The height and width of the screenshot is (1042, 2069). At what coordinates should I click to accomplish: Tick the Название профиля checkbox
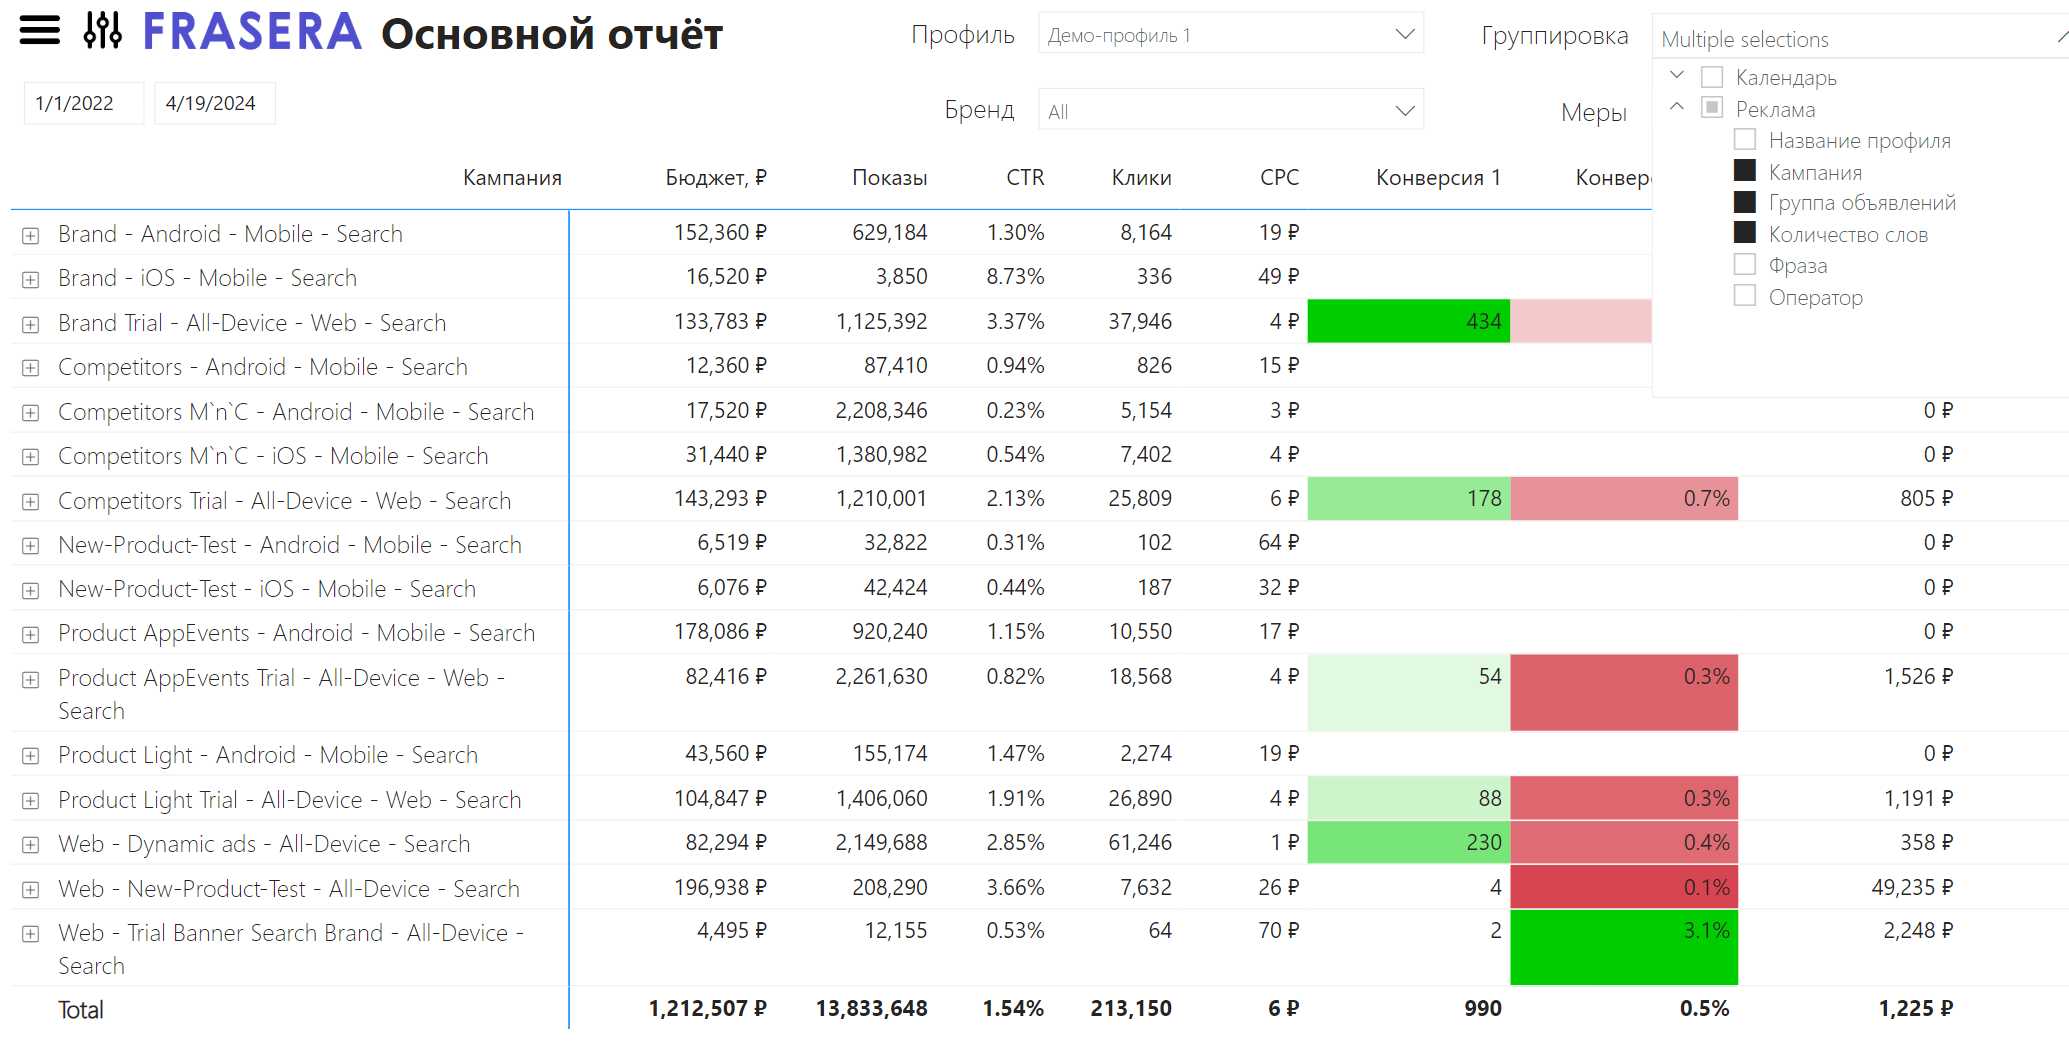pos(1745,139)
